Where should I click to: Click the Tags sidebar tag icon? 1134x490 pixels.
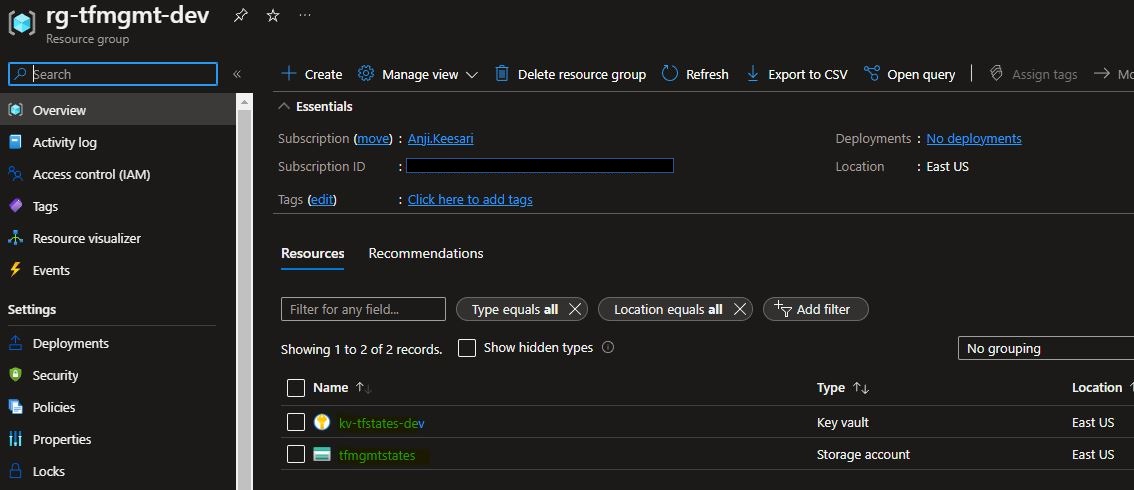point(15,206)
